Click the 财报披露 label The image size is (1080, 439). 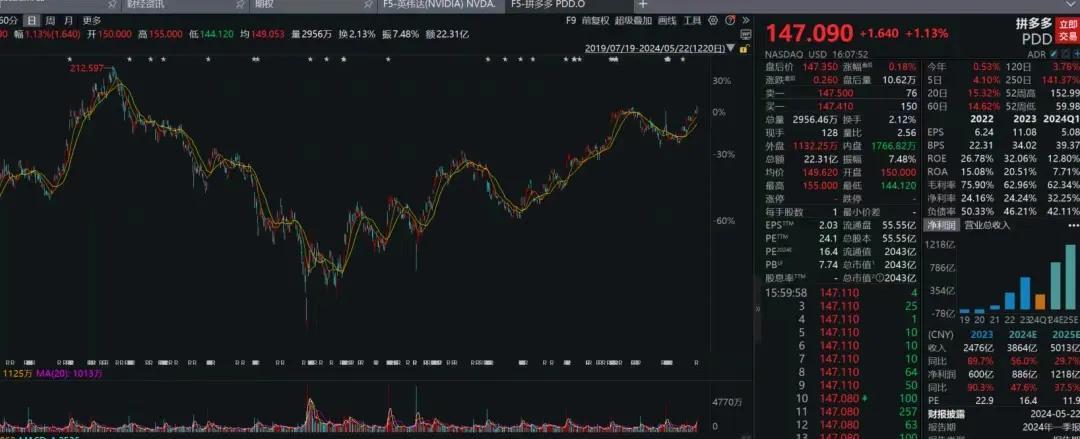point(946,413)
